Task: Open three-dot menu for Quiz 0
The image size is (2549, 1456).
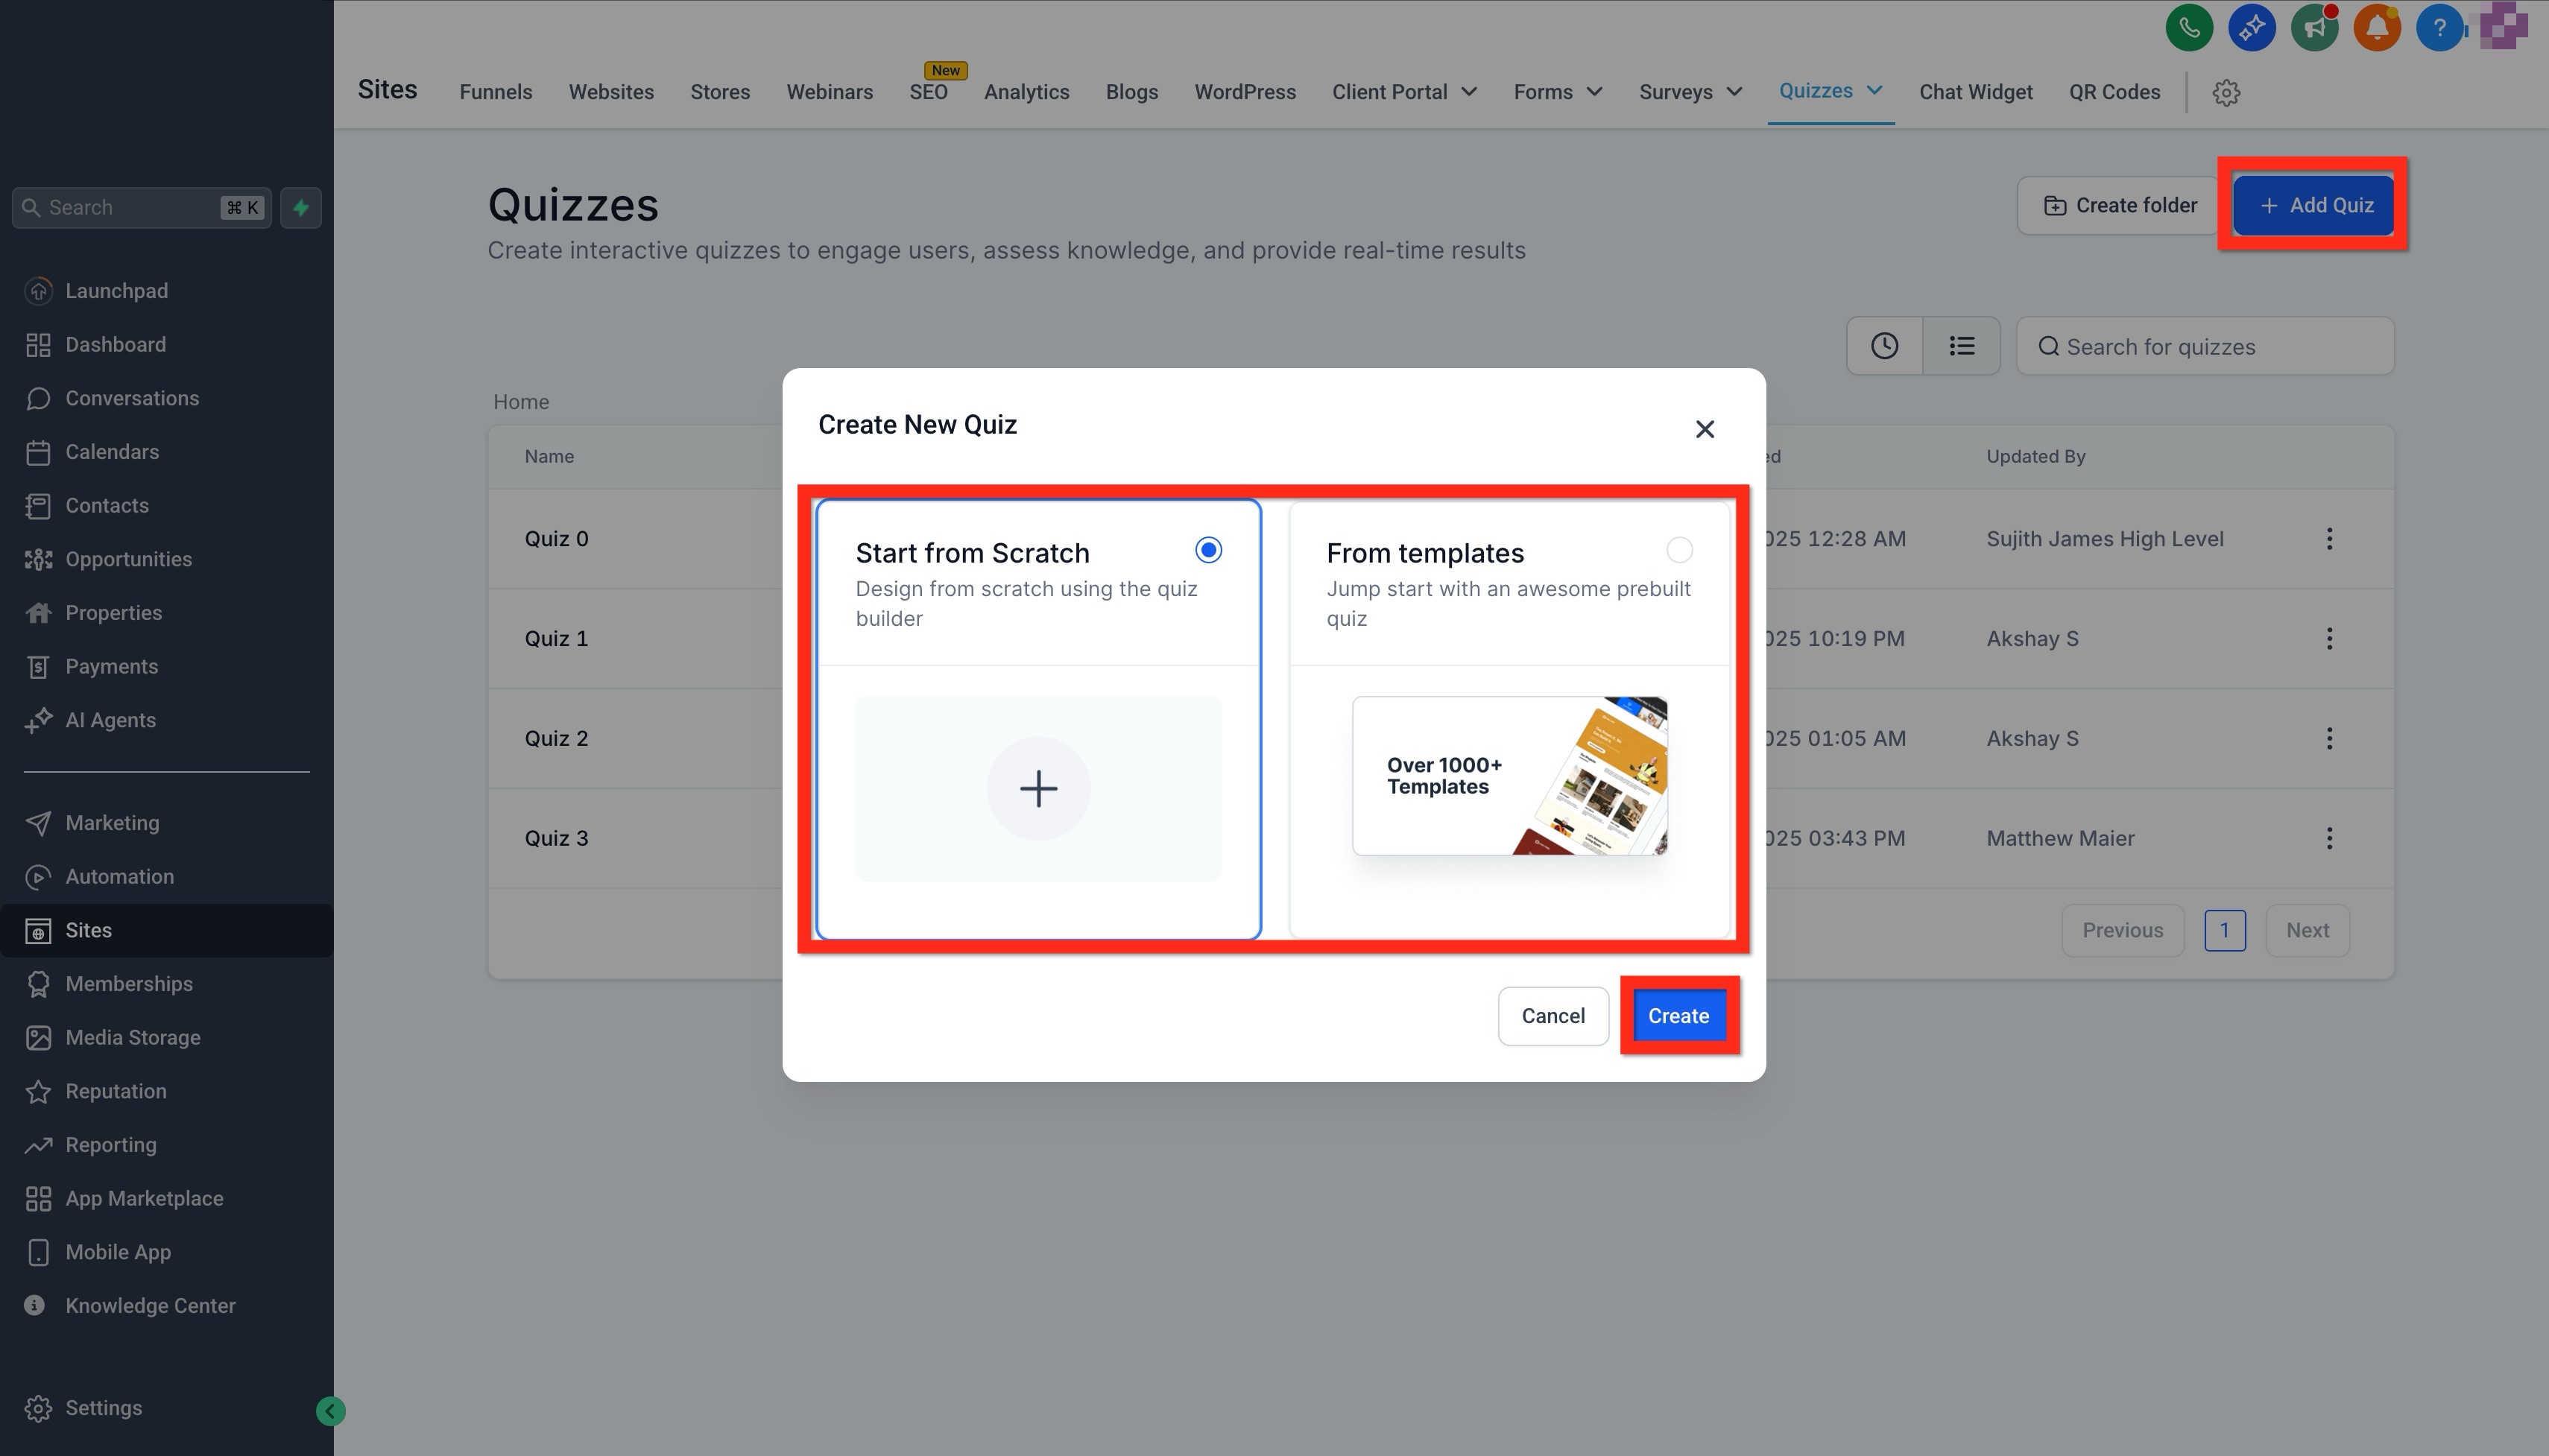Action: (x=2329, y=539)
